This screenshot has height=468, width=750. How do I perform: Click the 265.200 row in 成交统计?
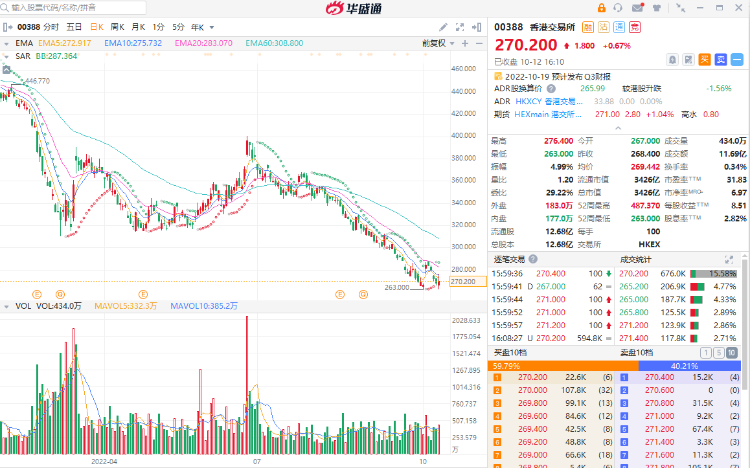point(678,287)
